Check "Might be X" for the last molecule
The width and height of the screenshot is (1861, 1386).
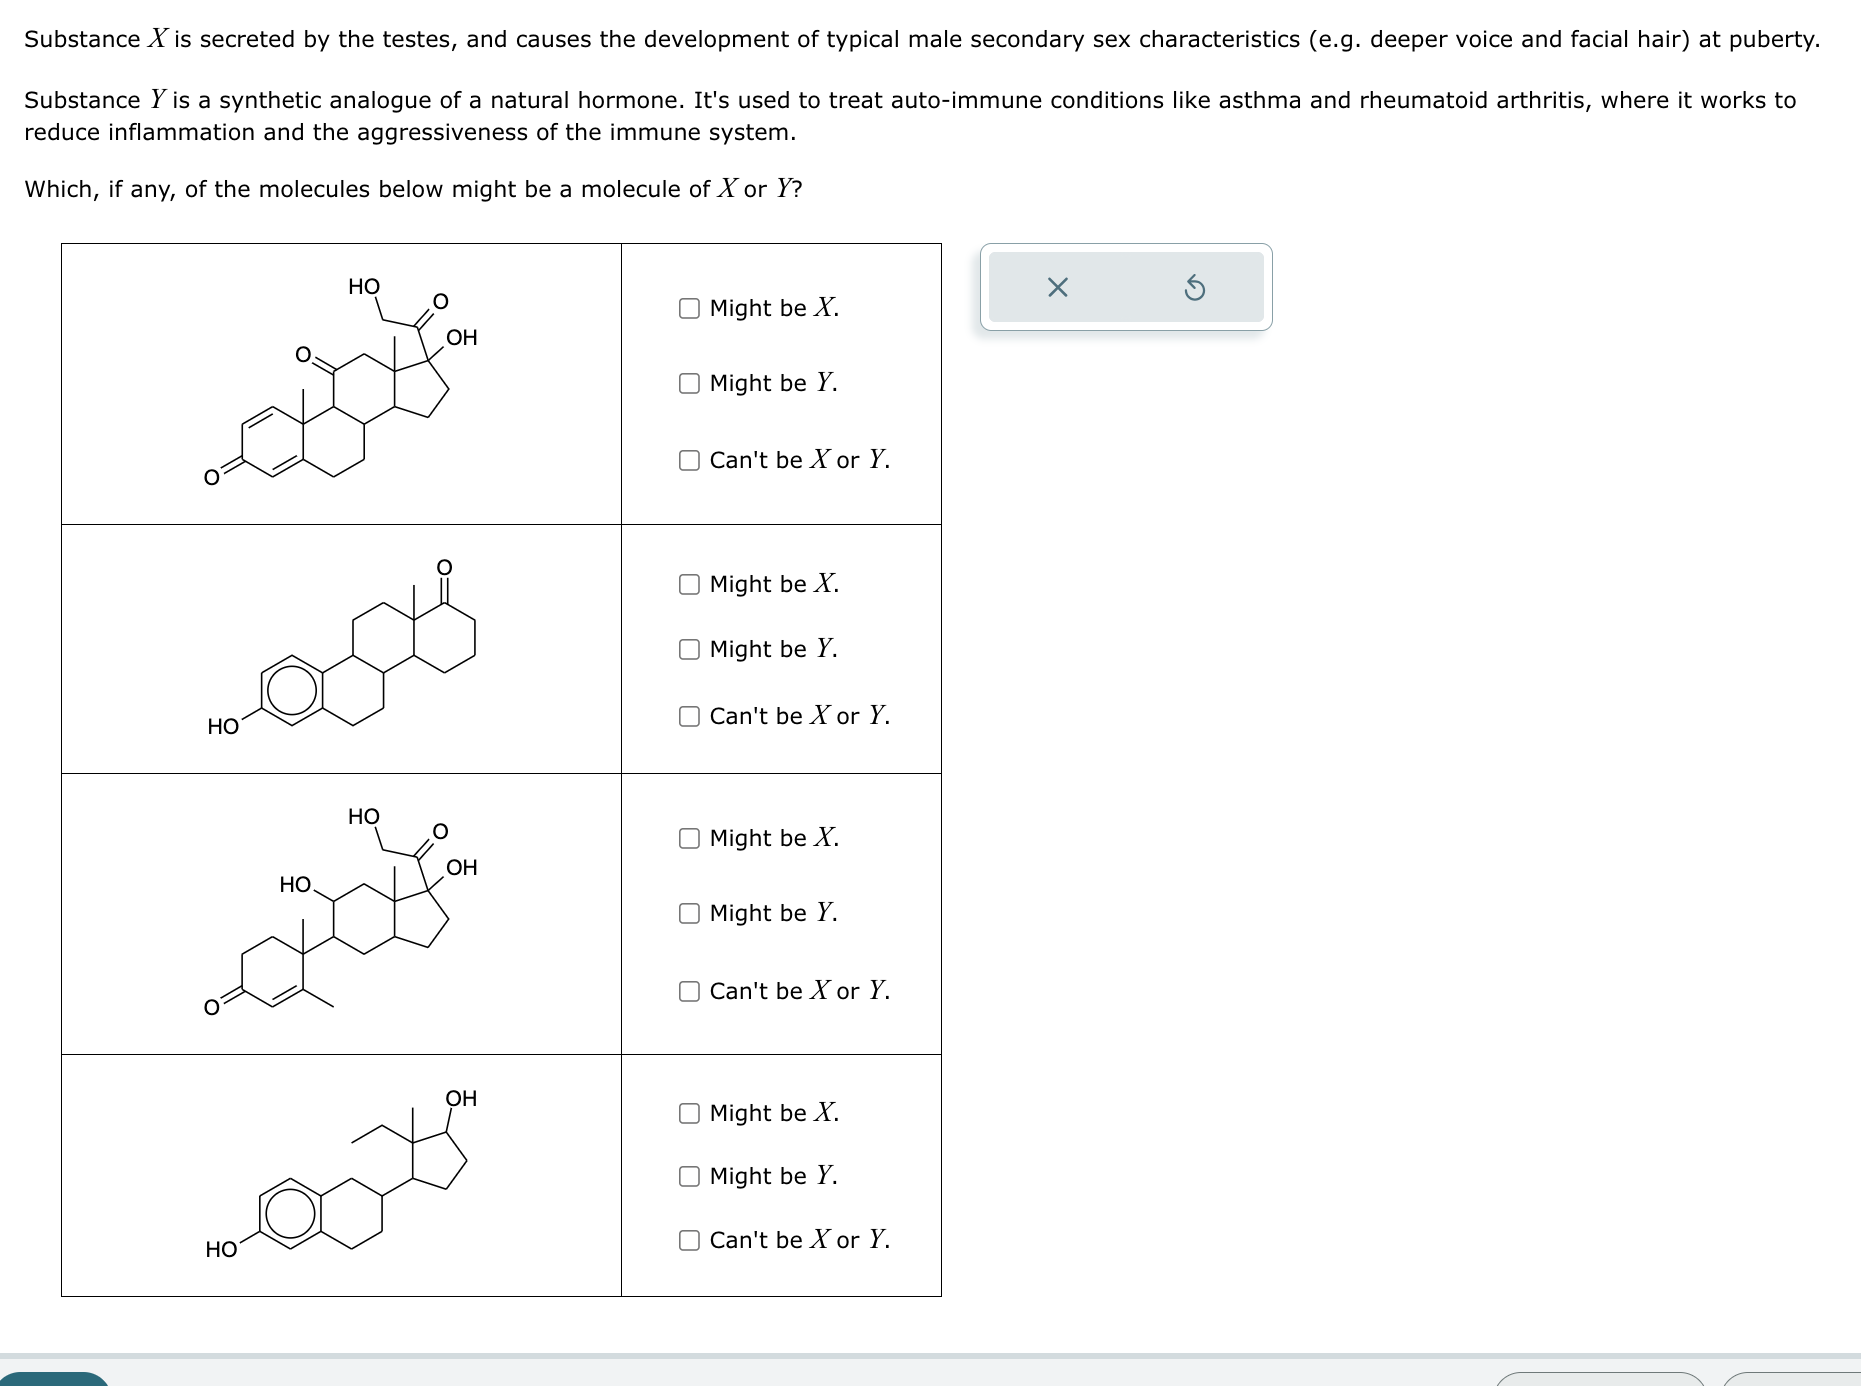pos(688,1113)
